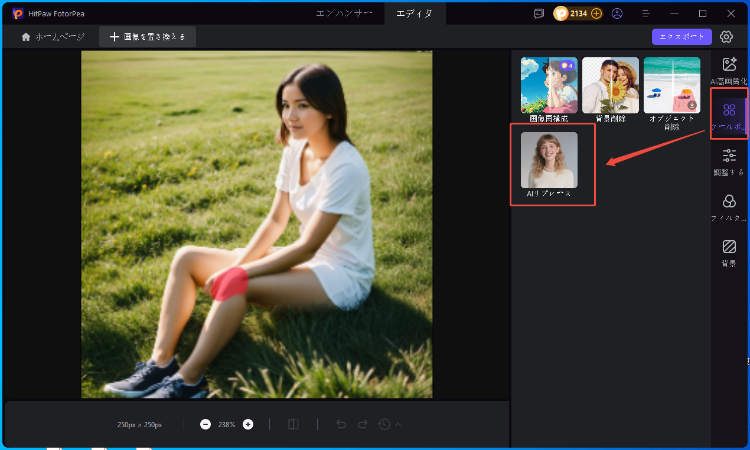This screenshot has height=450, width=750.
Task: Click the redo arrow
Action: [362, 424]
